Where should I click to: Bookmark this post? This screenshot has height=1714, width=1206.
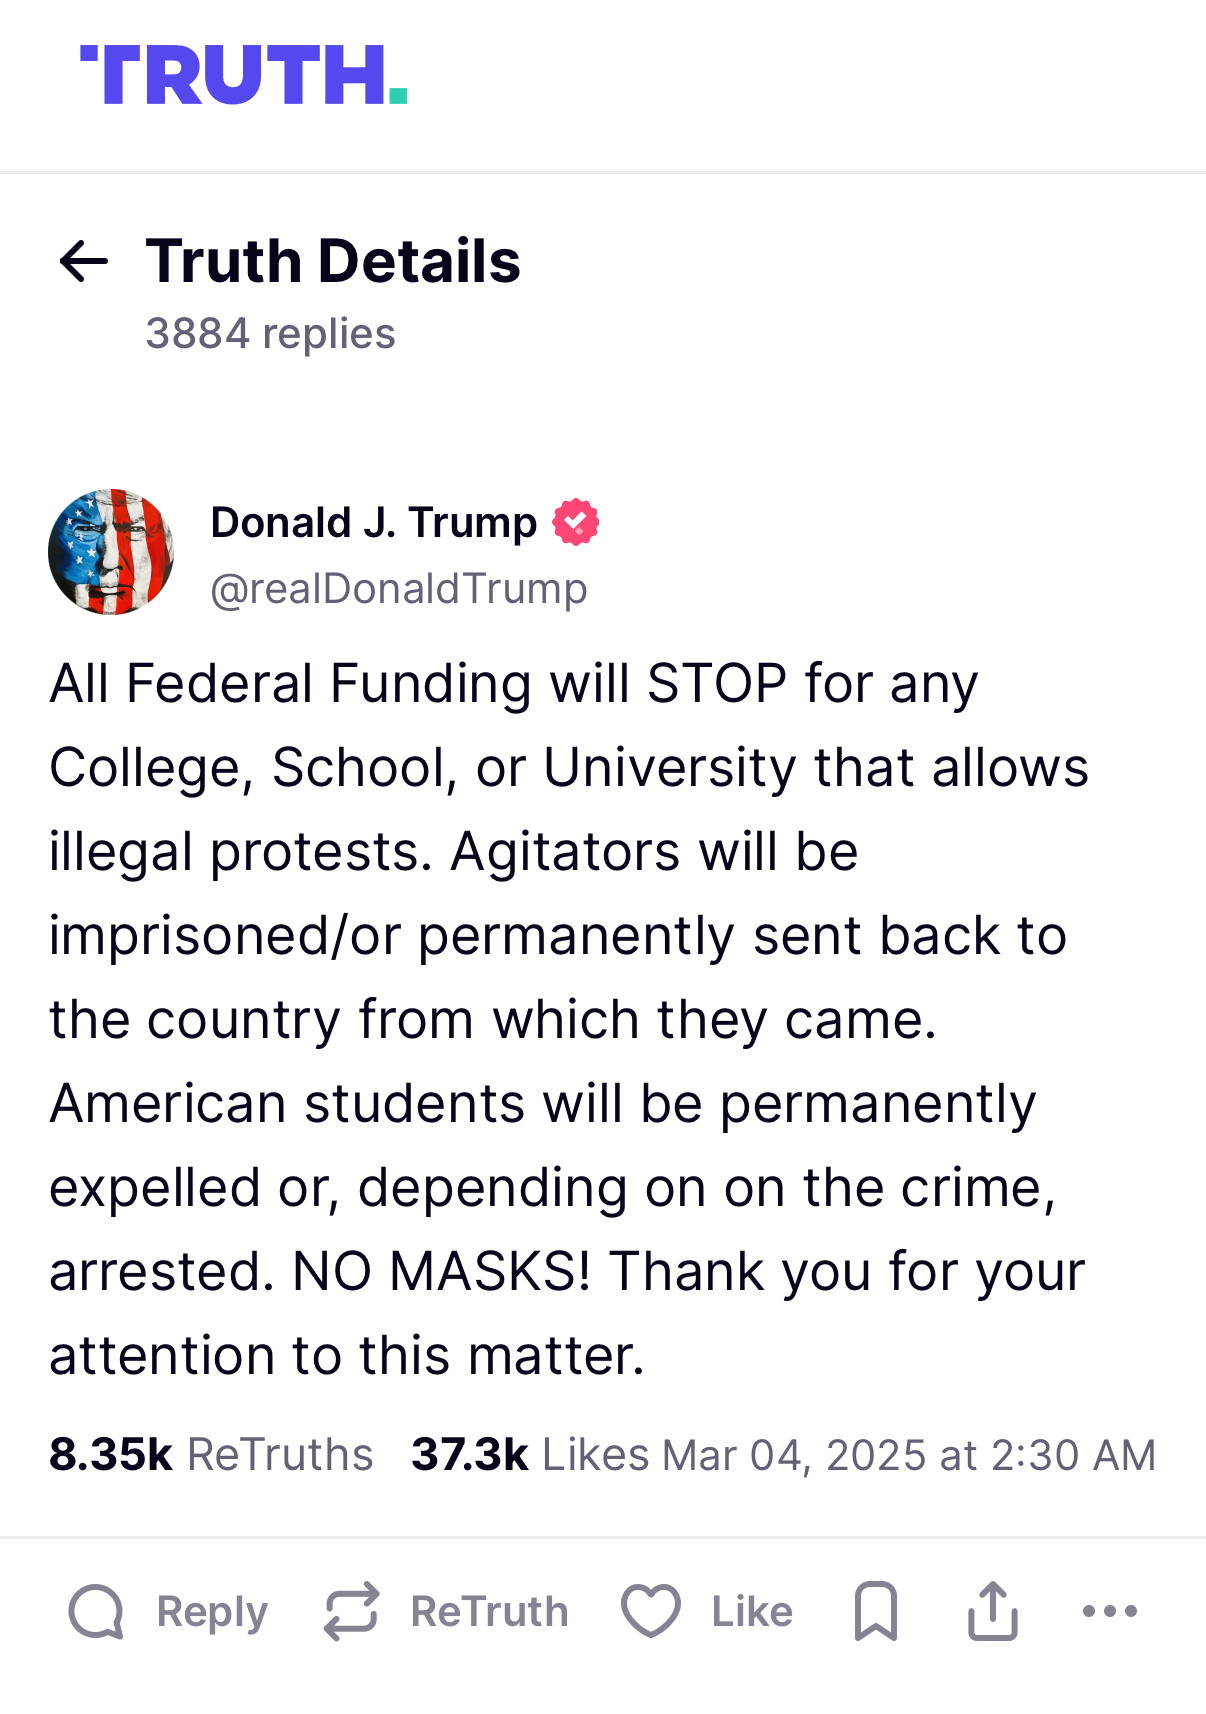875,1611
